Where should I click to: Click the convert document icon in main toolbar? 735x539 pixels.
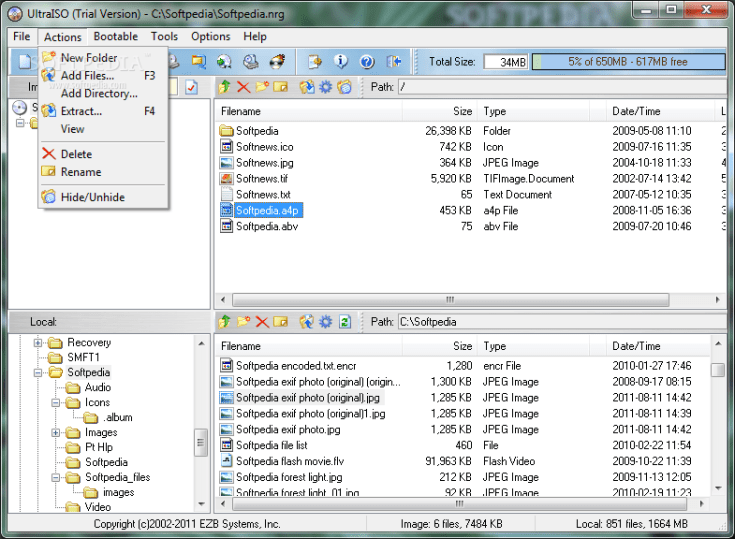pyautogui.click(x=315, y=61)
